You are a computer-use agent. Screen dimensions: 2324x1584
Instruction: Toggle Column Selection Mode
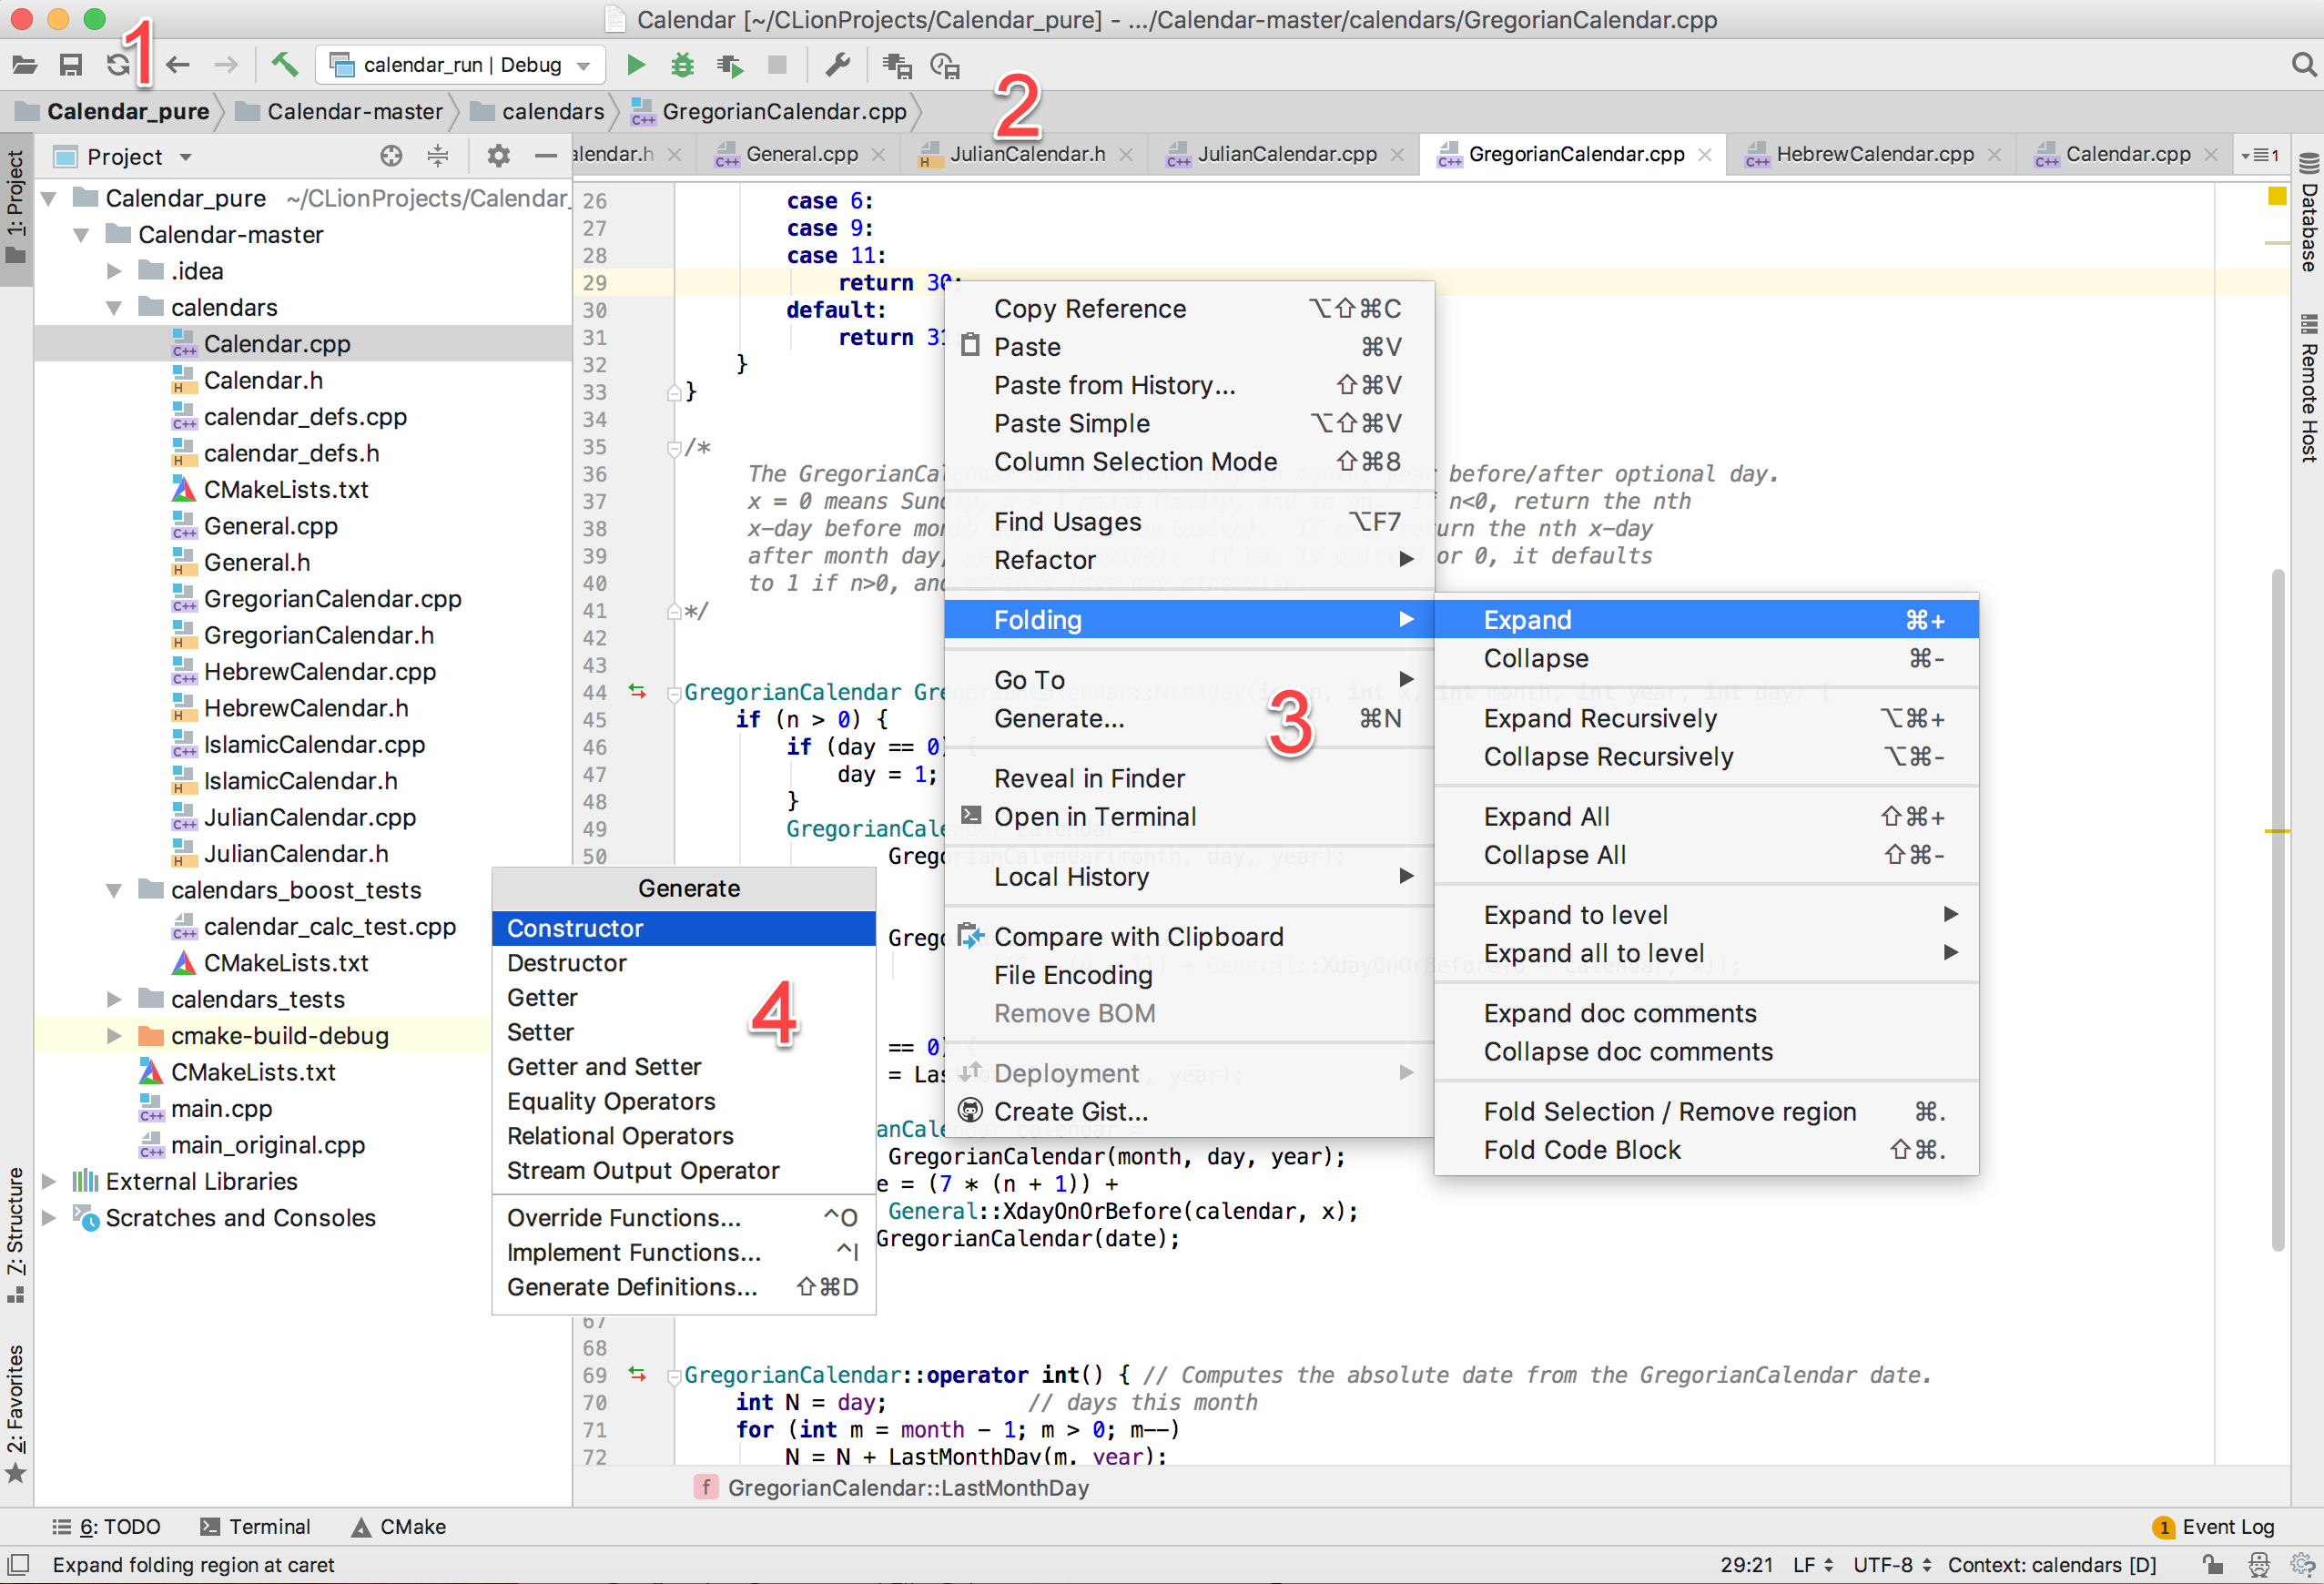[x=1190, y=462]
